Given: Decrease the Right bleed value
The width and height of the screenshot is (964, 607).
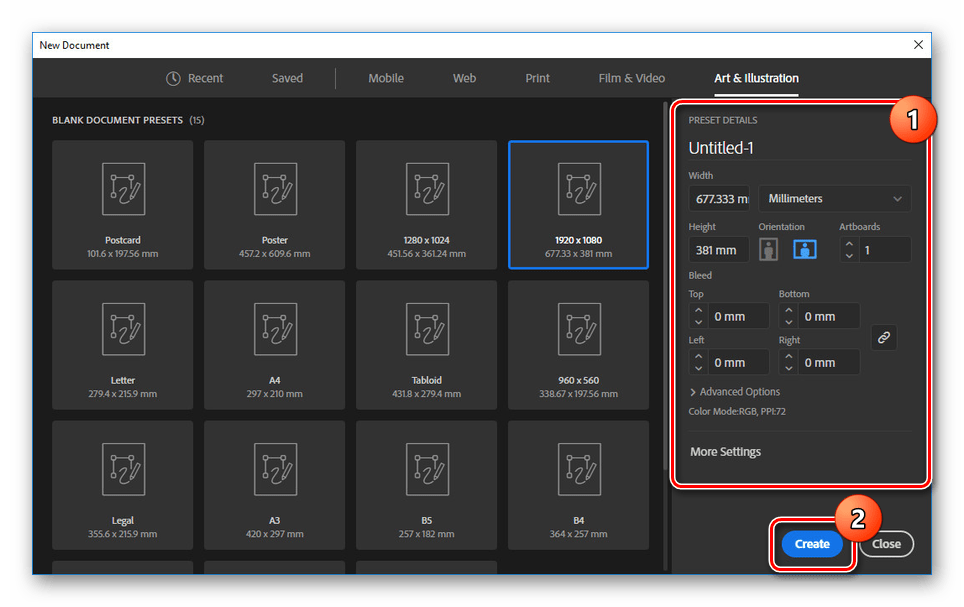Looking at the screenshot, I should pyautogui.click(x=789, y=368).
